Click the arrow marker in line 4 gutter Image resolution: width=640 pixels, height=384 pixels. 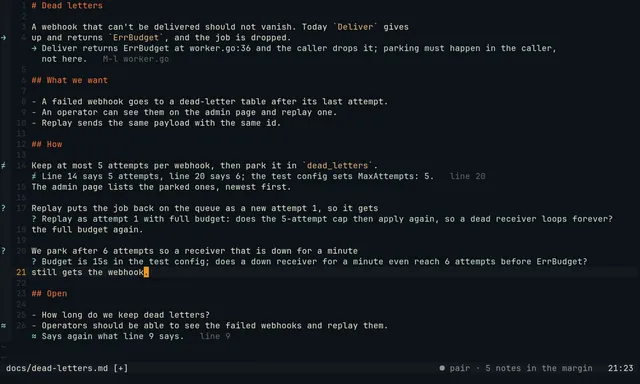[x=3, y=38]
